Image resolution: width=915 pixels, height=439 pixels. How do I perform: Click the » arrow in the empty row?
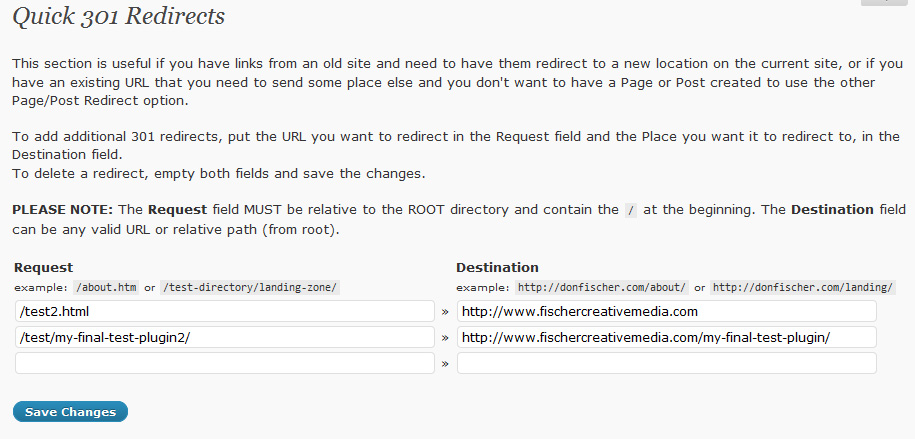(445, 364)
